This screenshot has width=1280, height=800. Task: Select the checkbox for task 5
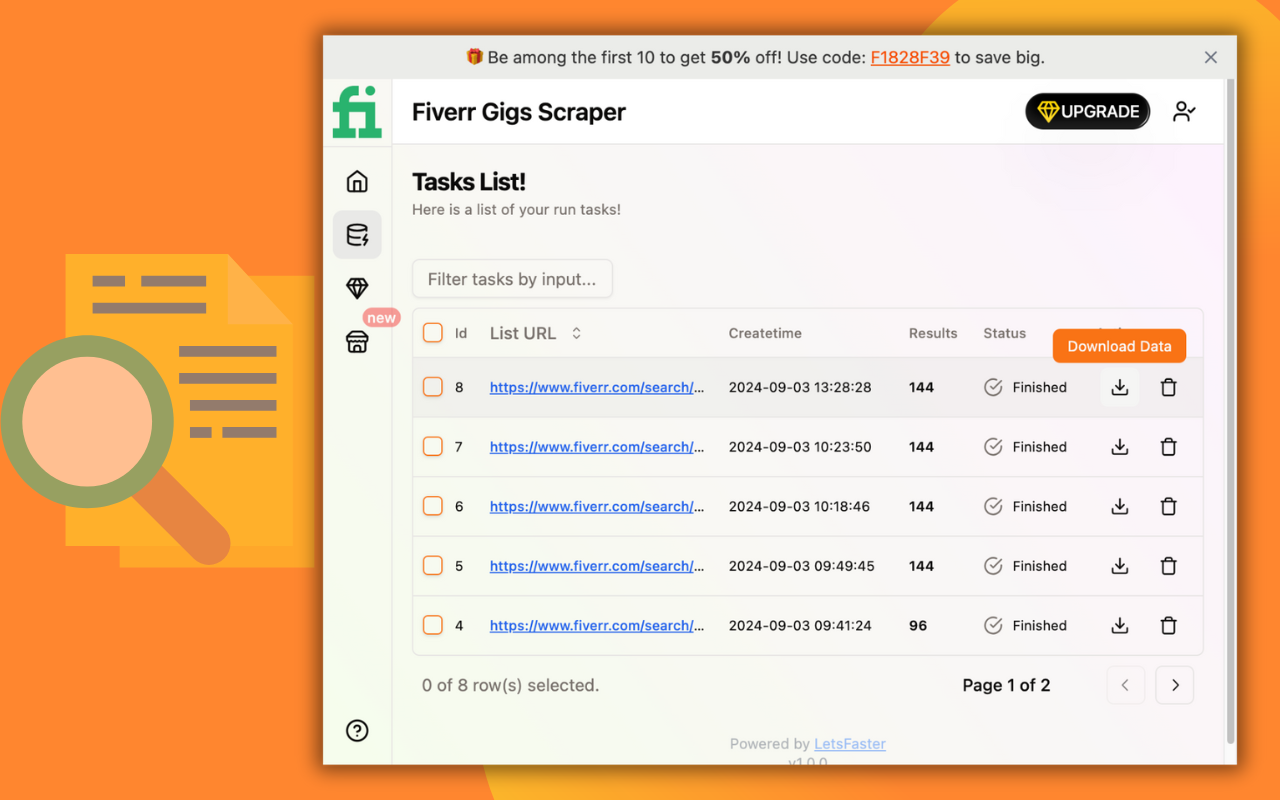point(432,566)
